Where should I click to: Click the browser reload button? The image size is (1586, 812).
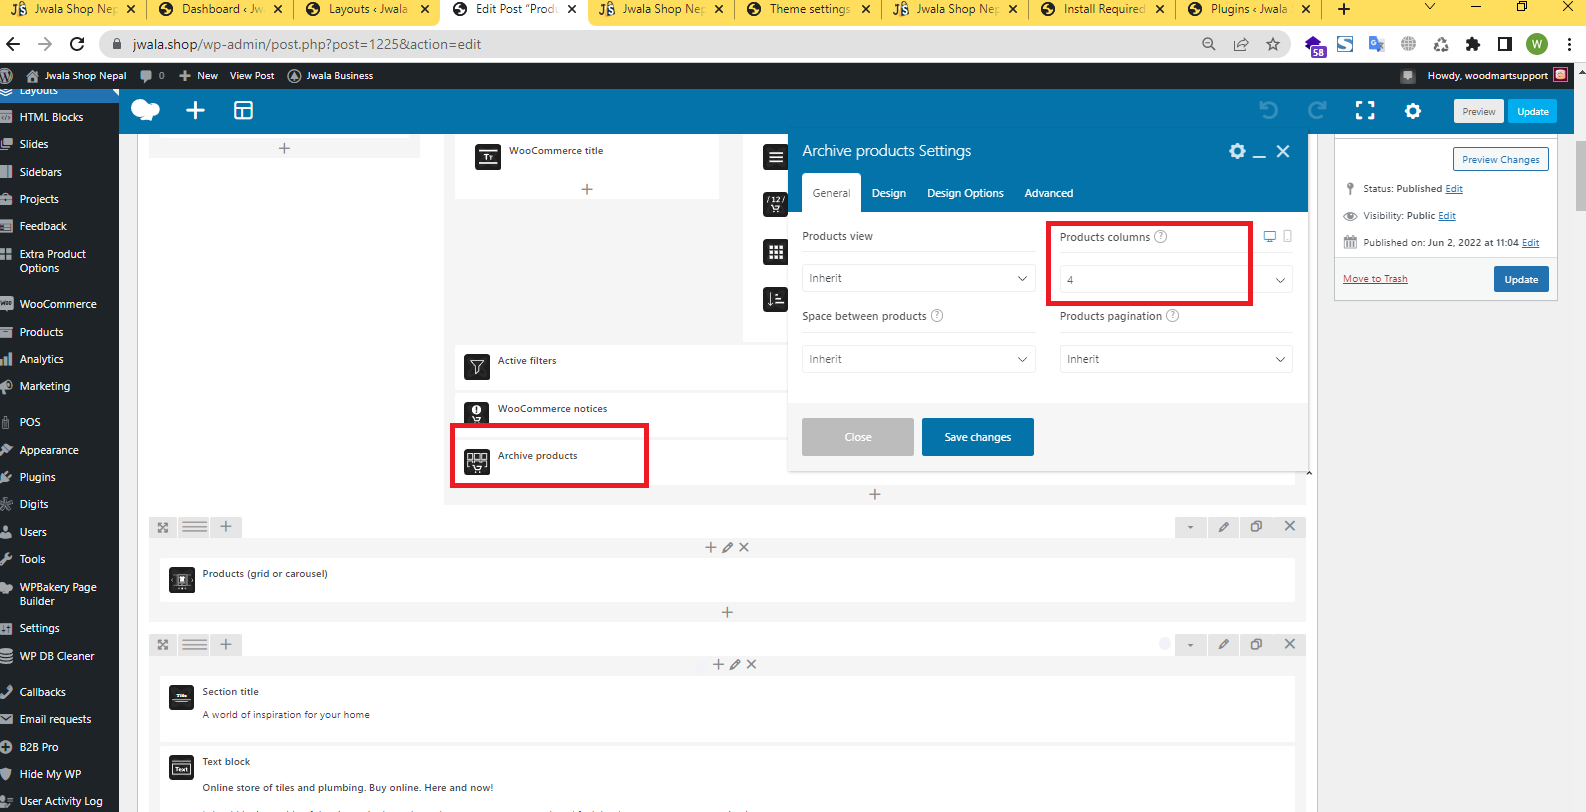click(x=77, y=44)
